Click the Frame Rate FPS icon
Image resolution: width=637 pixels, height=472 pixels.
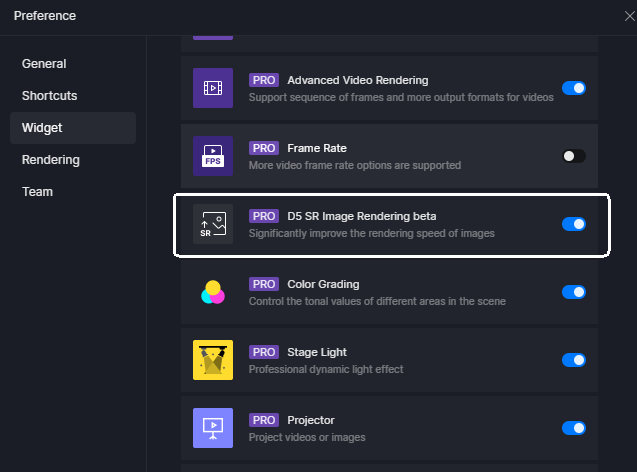click(213, 156)
